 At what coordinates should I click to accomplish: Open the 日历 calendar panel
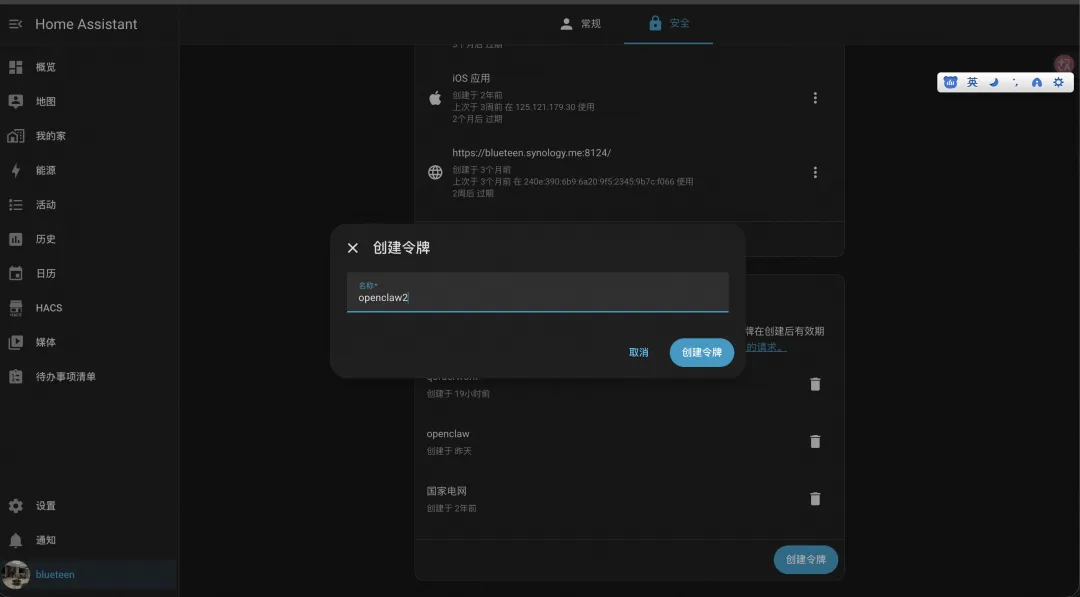88,273
